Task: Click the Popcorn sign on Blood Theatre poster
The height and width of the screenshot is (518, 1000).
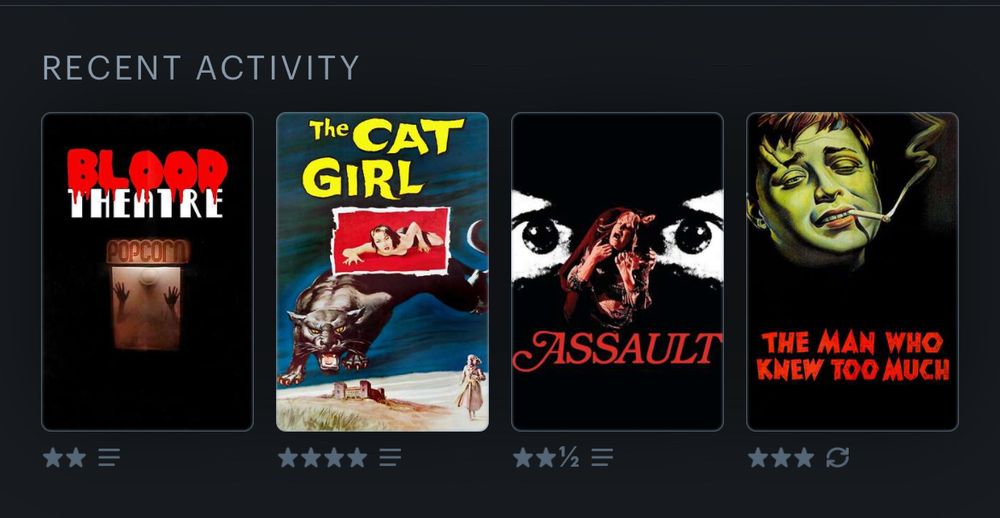Action: pos(148,251)
